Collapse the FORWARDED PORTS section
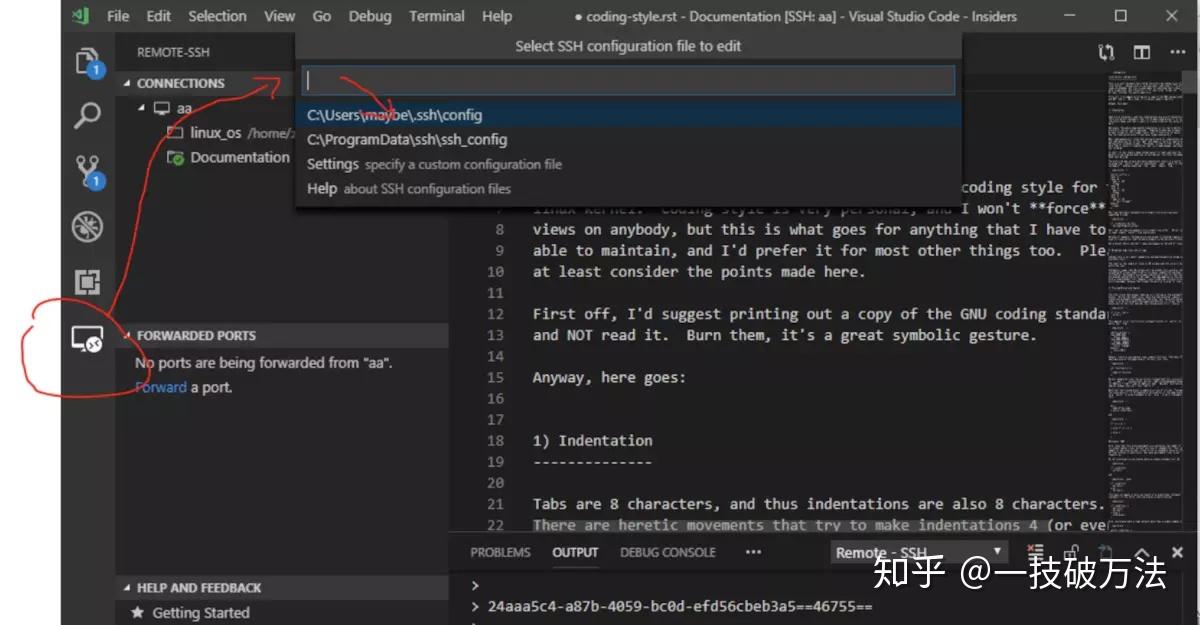 [128, 336]
